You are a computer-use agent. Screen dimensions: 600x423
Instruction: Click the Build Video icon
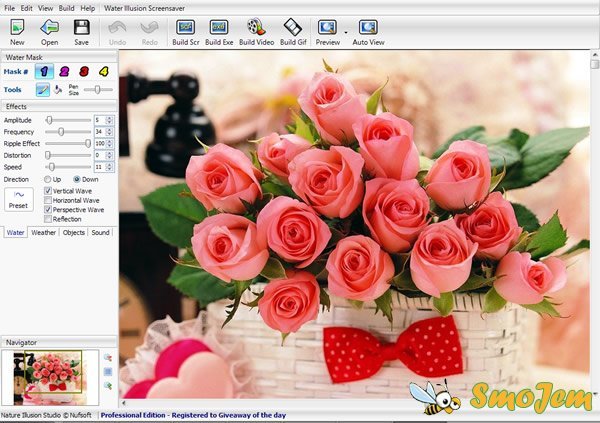[x=256, y=28]
